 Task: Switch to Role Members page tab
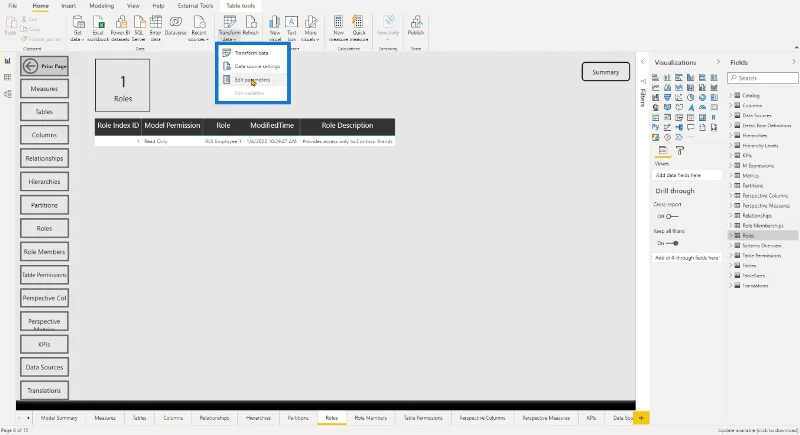(x=370, y=418)
